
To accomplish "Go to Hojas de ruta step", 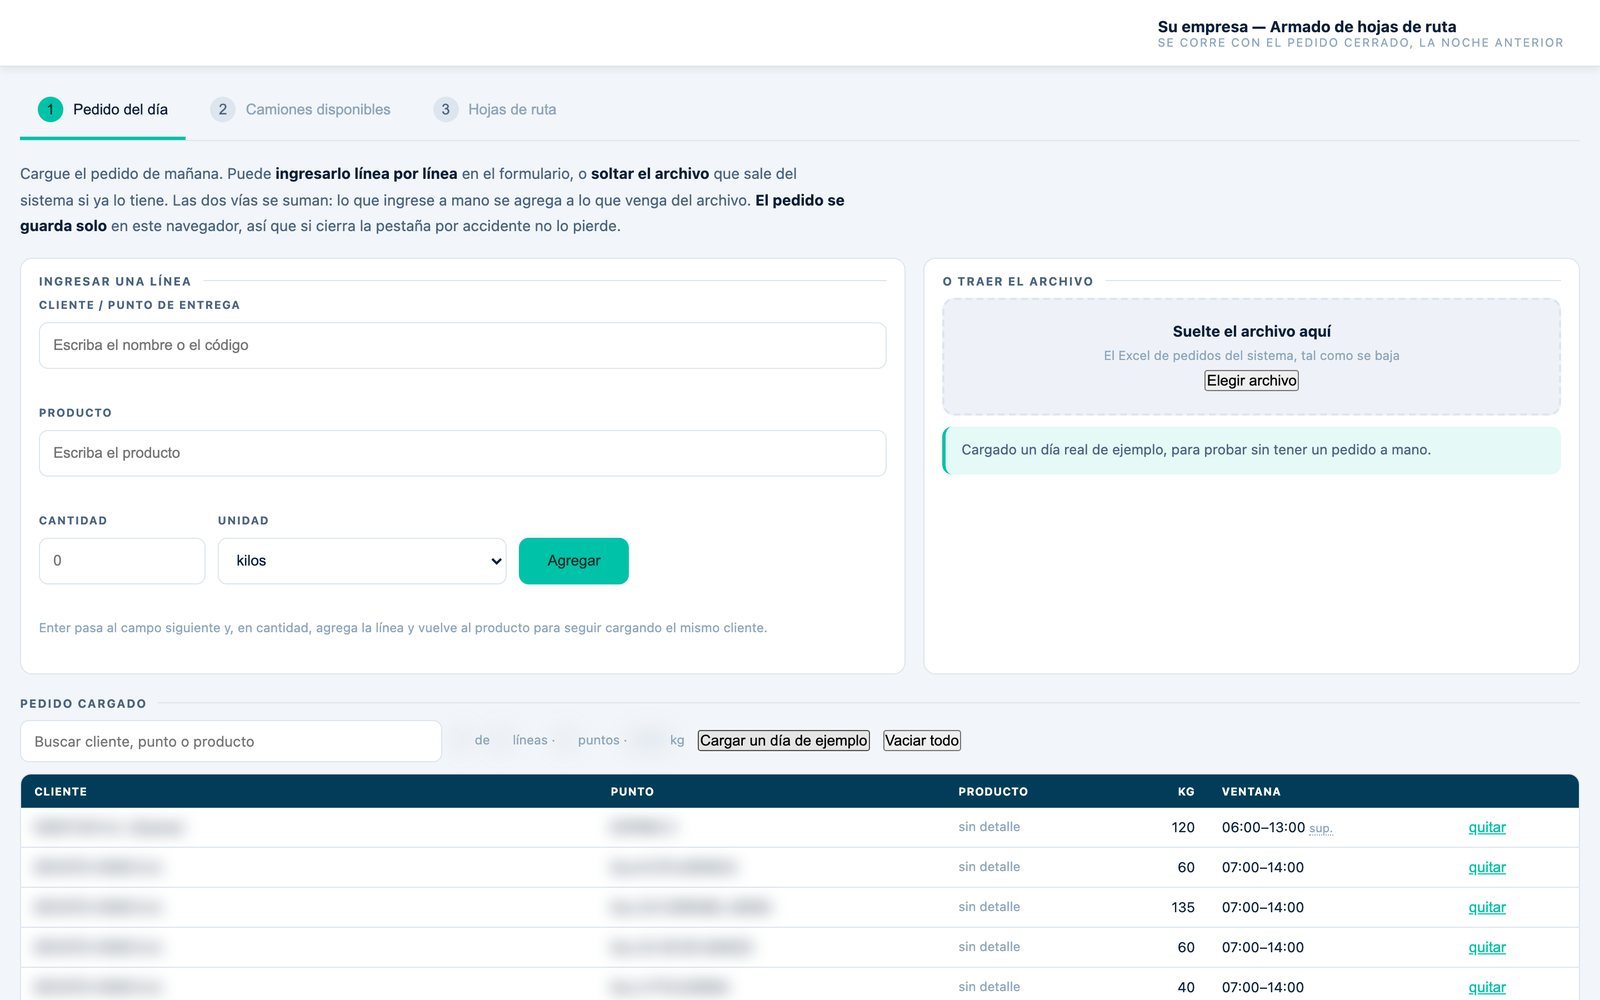I will click(495, 109).
